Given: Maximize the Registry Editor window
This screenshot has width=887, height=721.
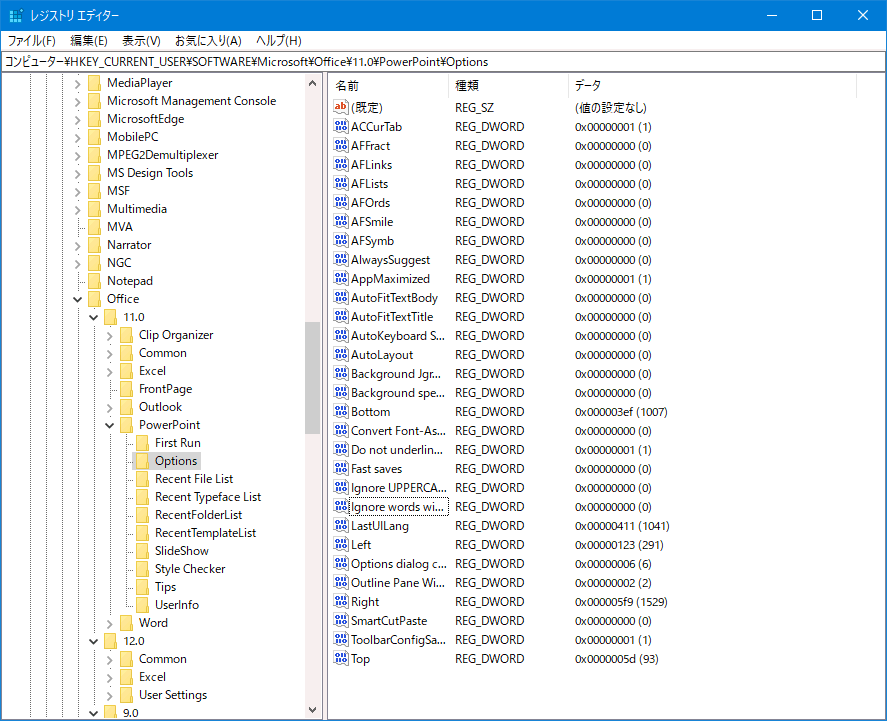Looking at the screenshot, I should click(817, 15).
